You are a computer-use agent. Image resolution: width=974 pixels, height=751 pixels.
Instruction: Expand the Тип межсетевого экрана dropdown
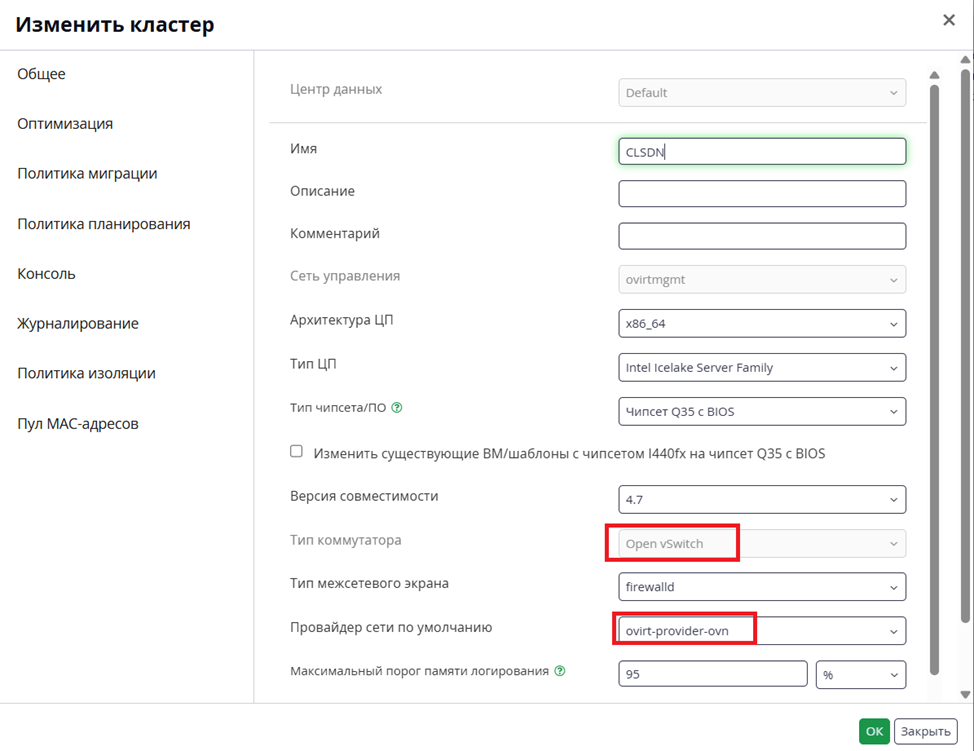pos(762,587)
